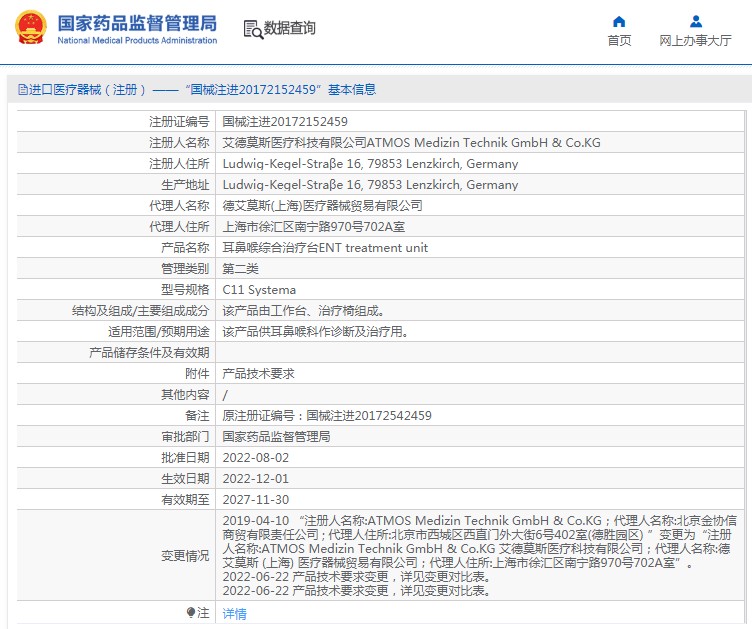752x629 pixels.
Task: Click the 型号规格 row label
Action: (x=185, y=290)
